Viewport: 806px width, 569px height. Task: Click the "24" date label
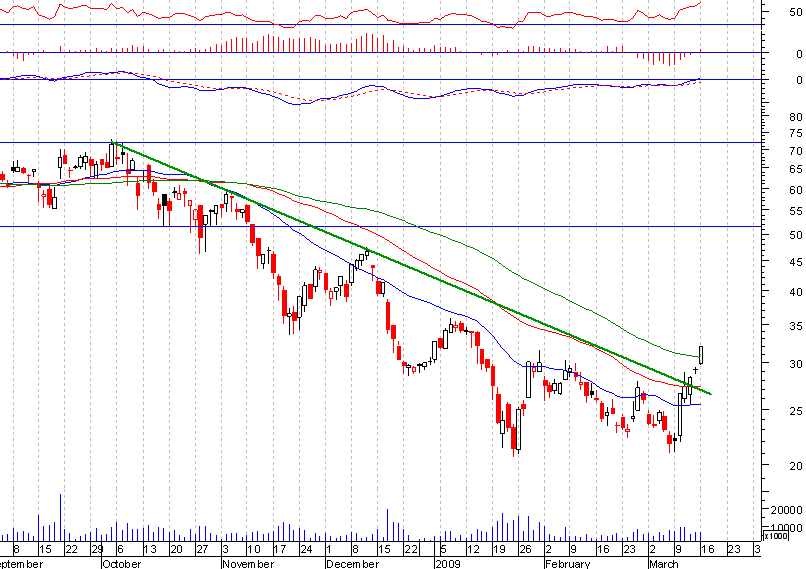[x=306, y=549]
